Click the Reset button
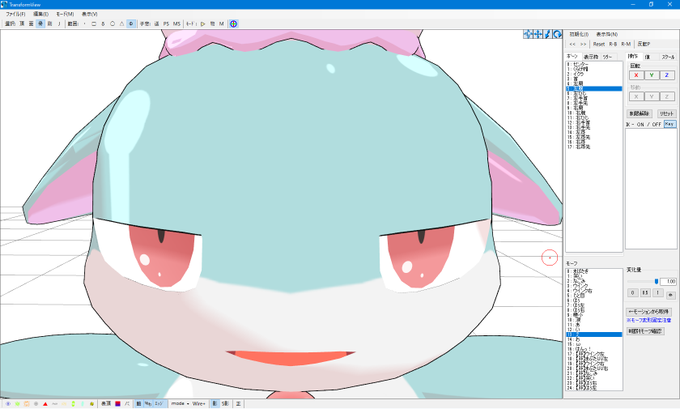Viewport: 680px width, 409px height. pos(598,44)
